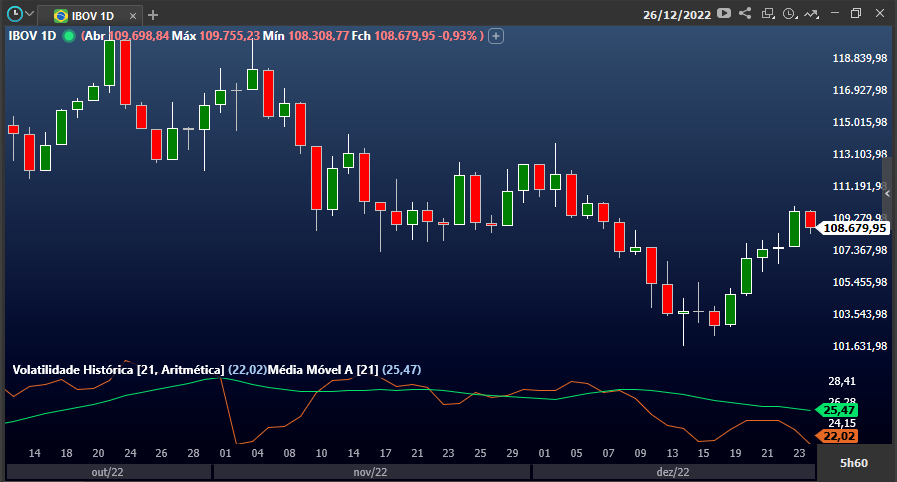Open the duplicate window icon menu
This screenshot has height=482, width=897.
point(768,14)
